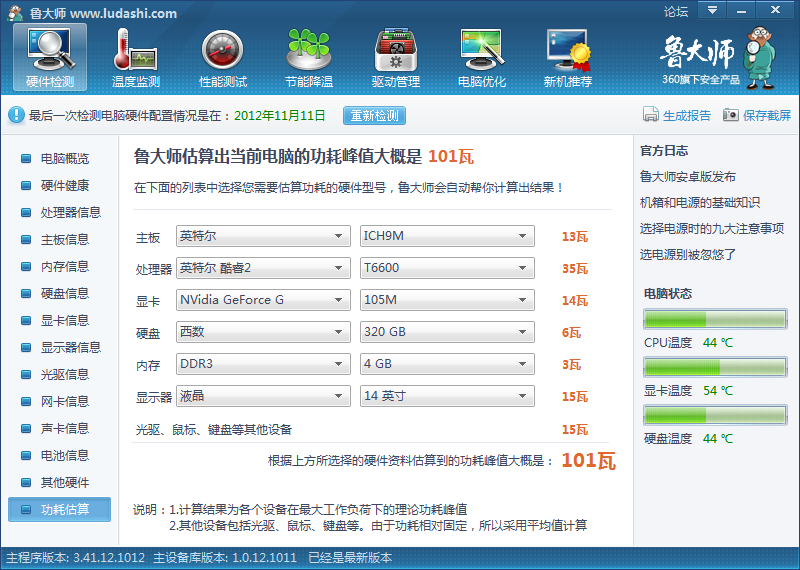
Task: Click the 显卡温度 progress bar
Action: point(715,367)
